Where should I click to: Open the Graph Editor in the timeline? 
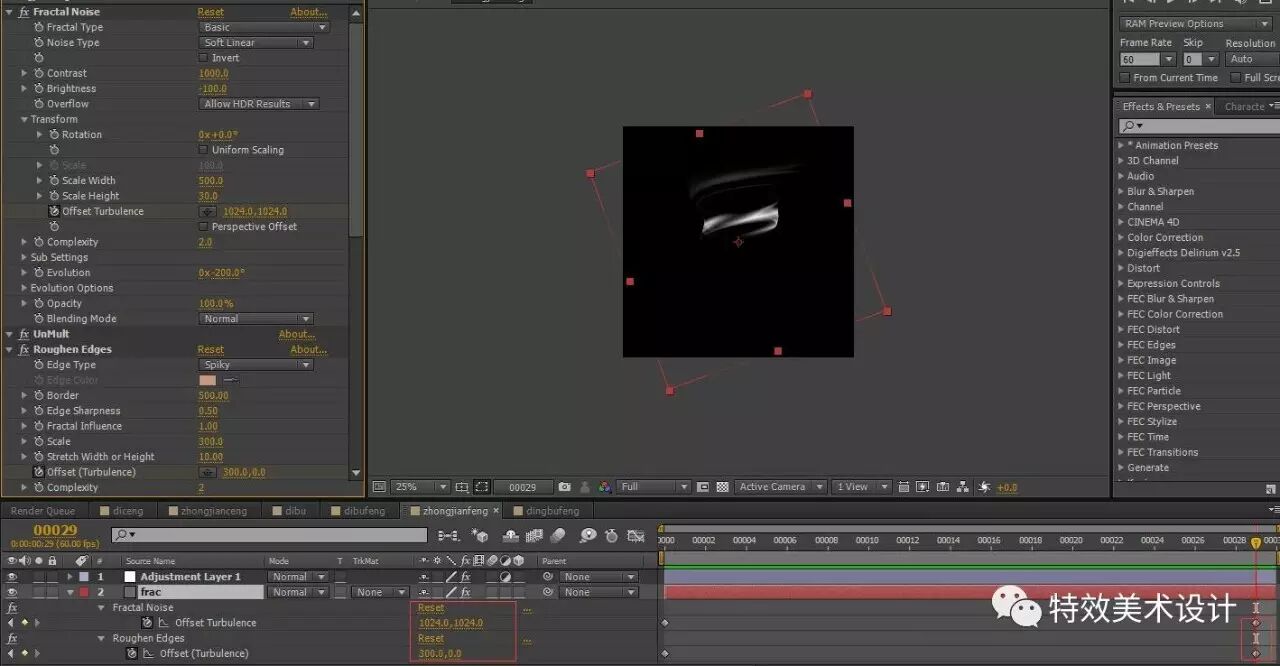636,535
